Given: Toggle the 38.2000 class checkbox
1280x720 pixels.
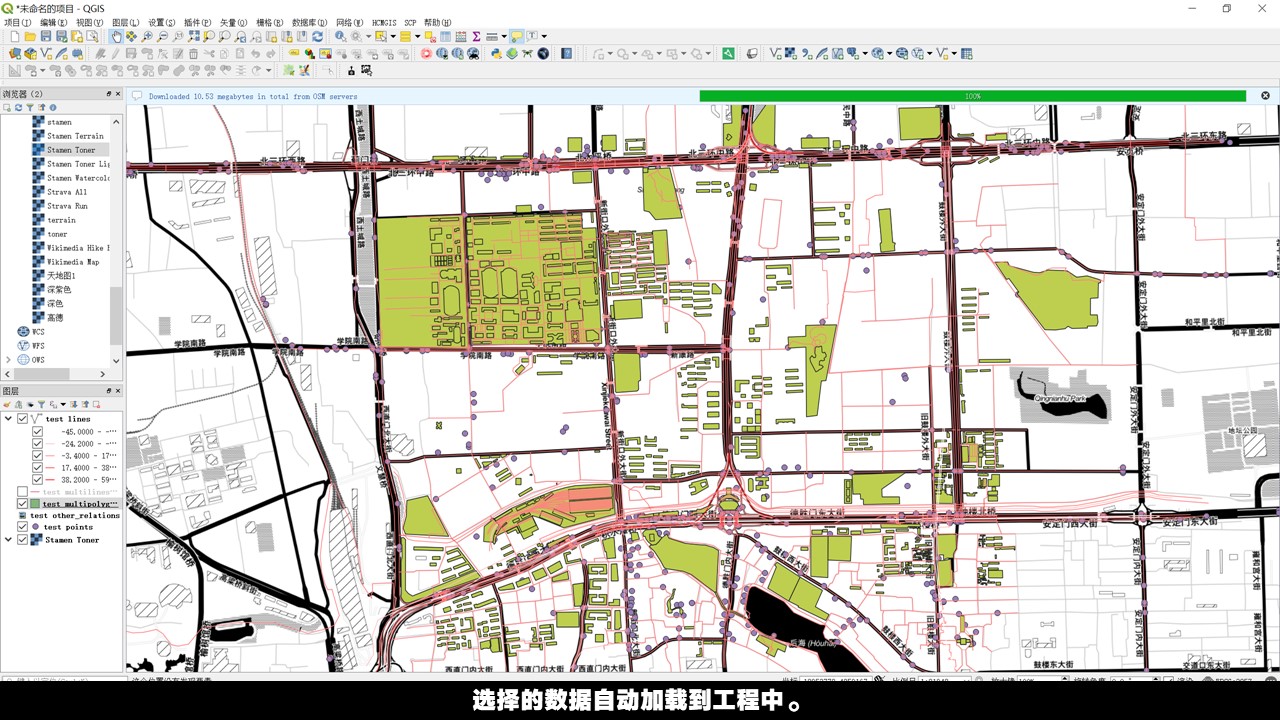Looking at the screenshot, I should pos(37,479).
